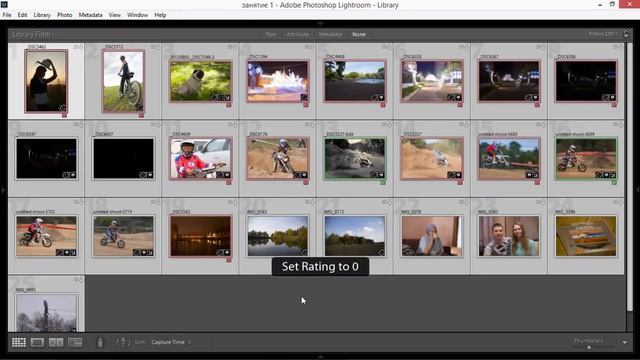The width and height of the screenshot is (640, 360).
Task: Select the light-trail fountain photo at night
Action: [278, 81]
